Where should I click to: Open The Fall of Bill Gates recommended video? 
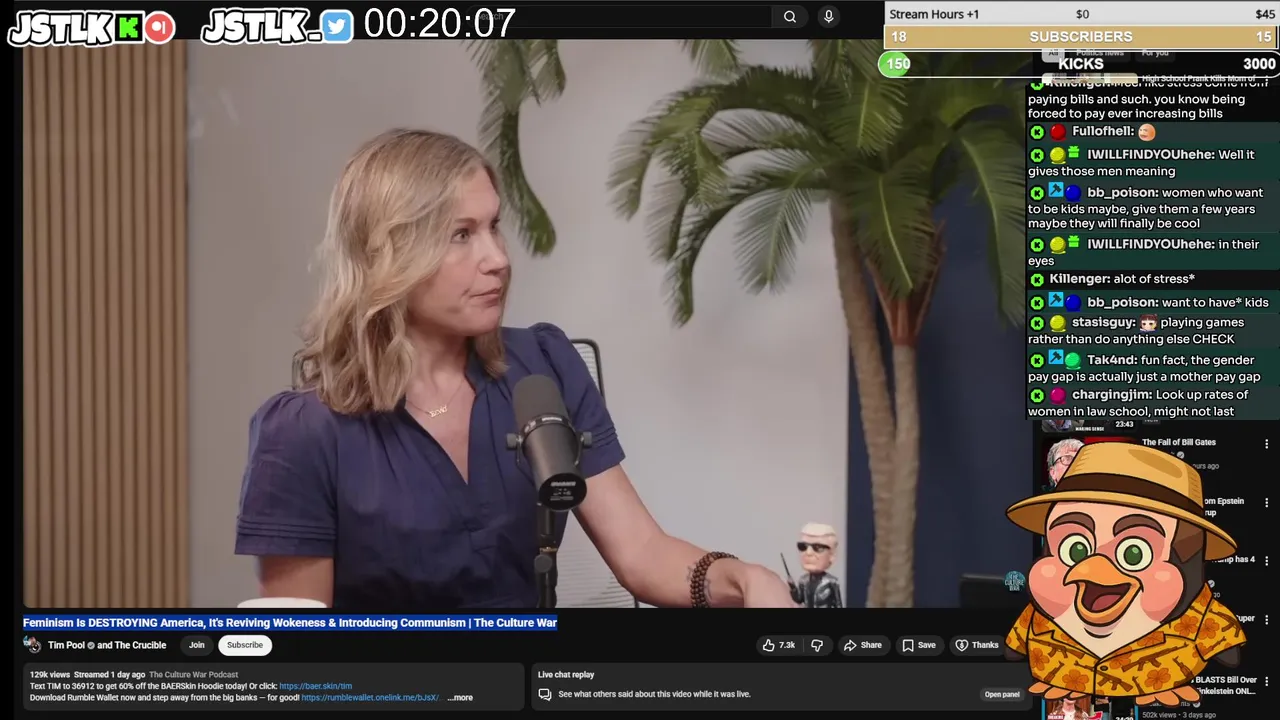[1179, 442]
